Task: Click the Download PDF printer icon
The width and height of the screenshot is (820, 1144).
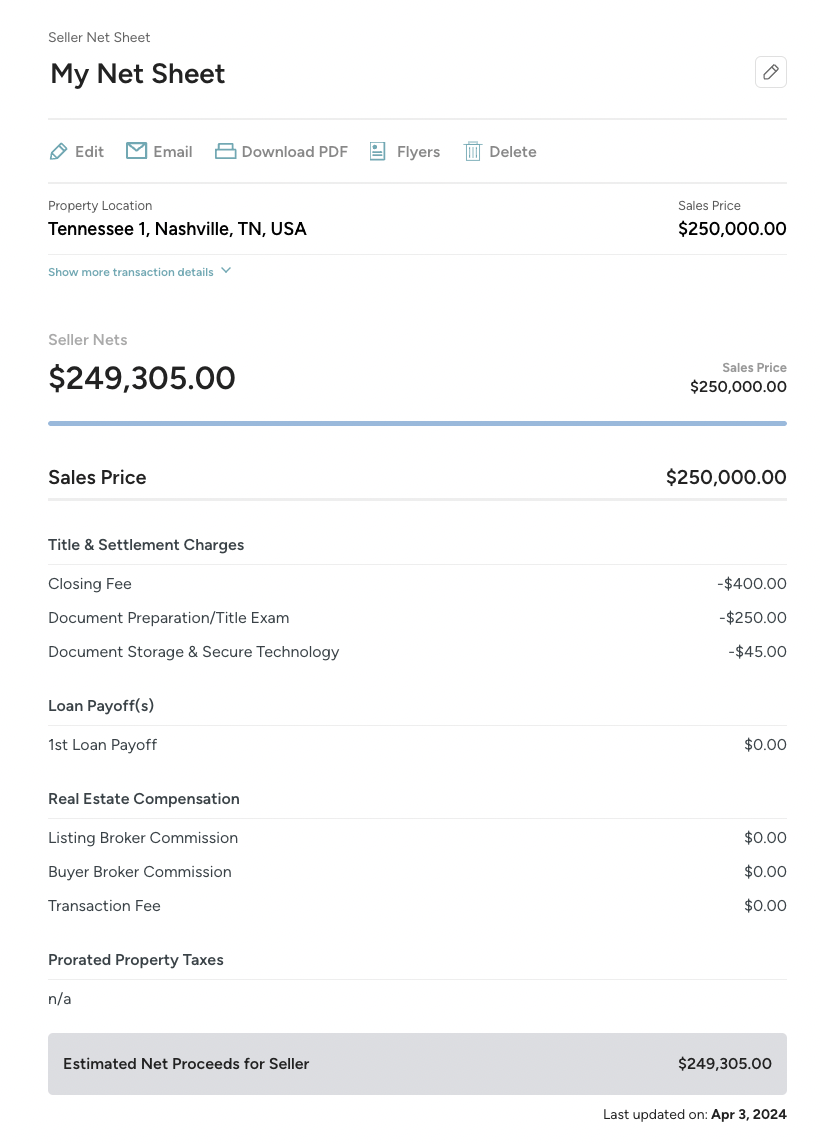Action: [x=225, y=151]
